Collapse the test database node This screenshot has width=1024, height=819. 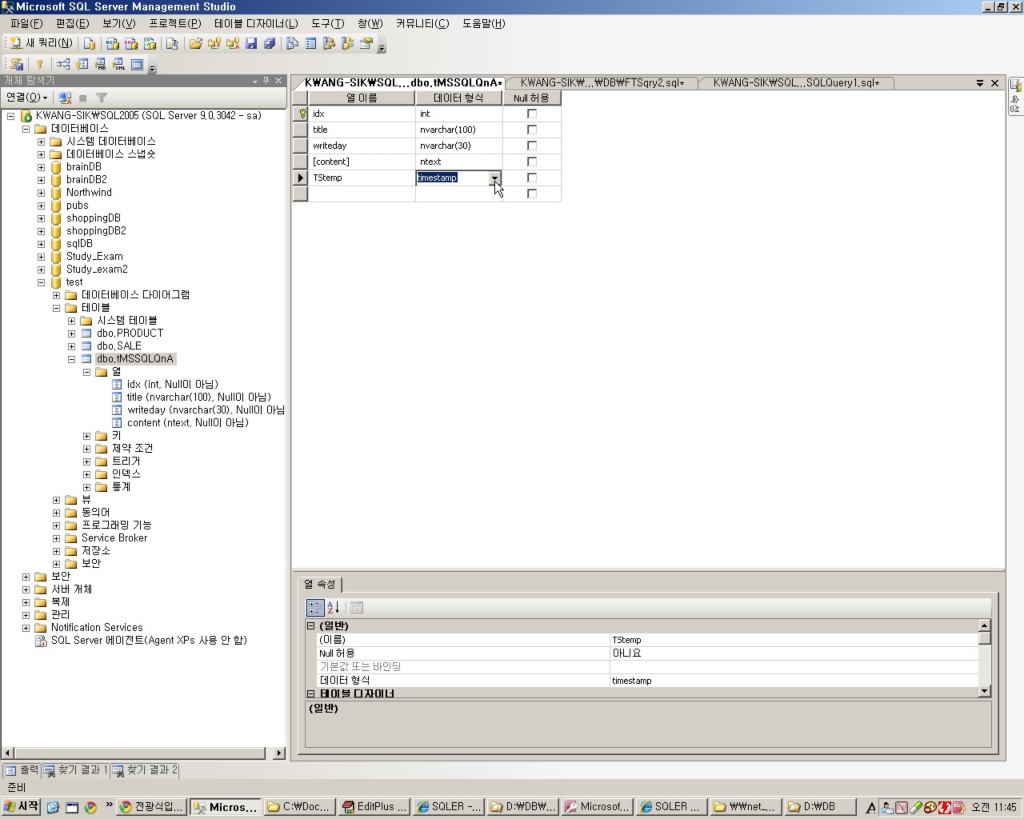[41, 282]
